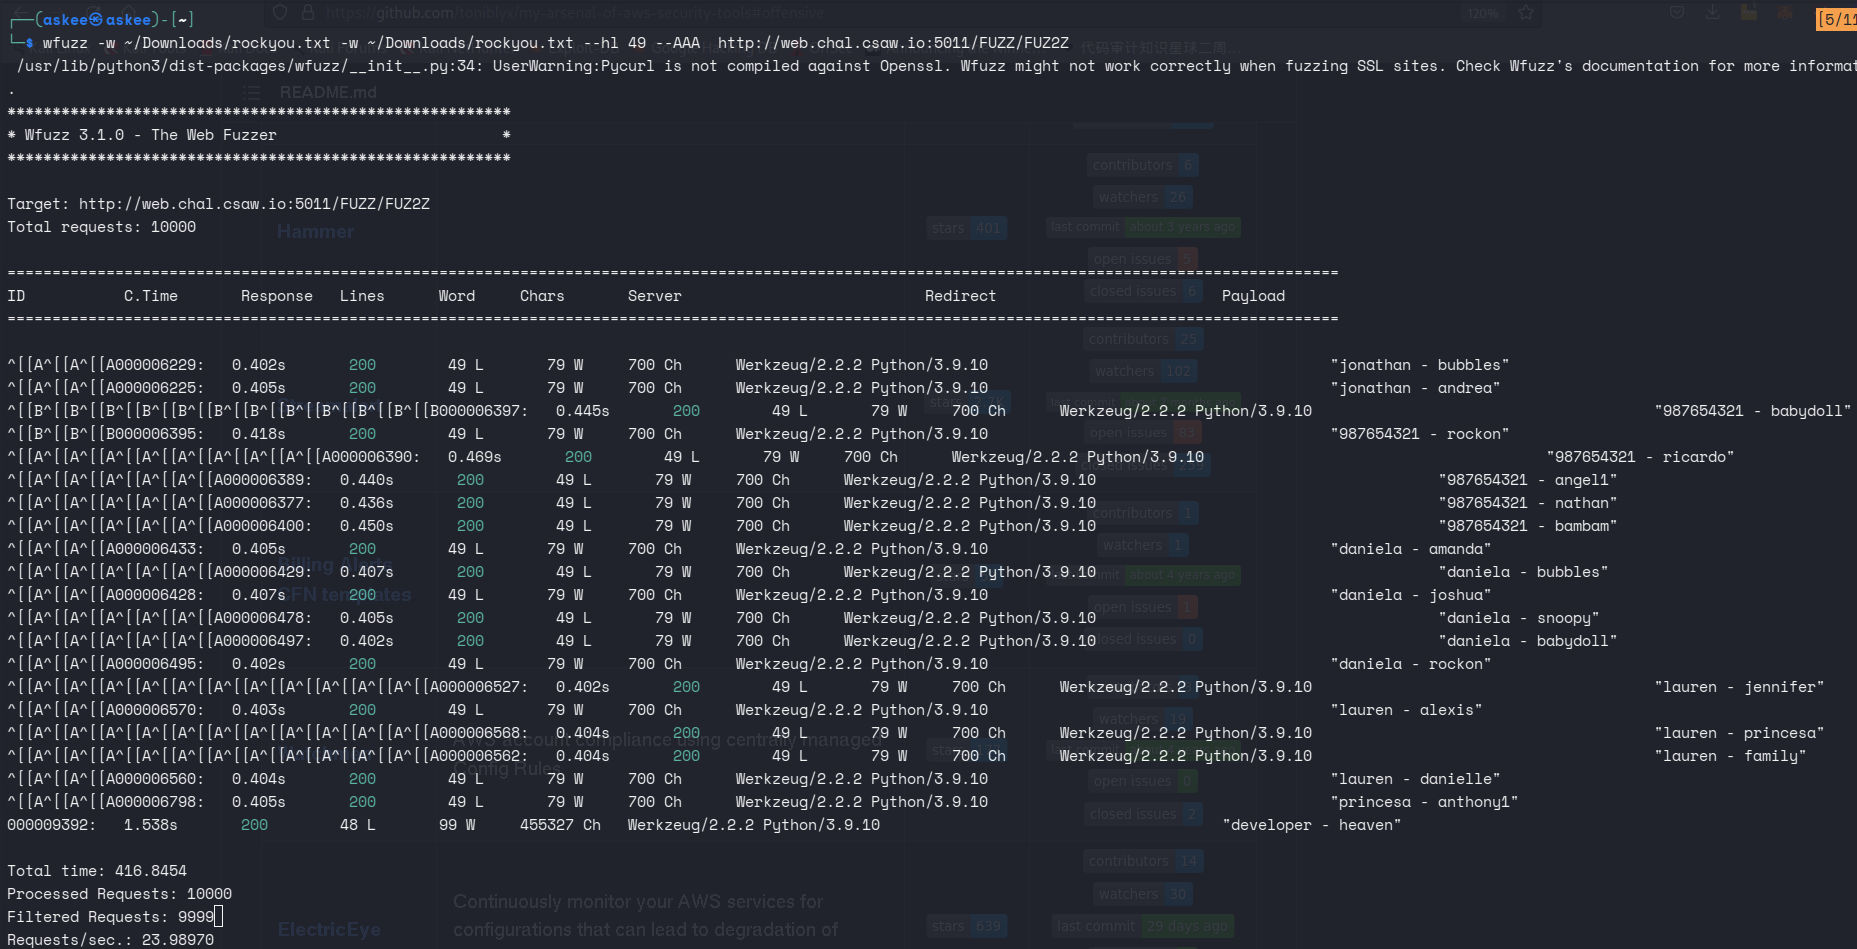The image size is (1857, 949).
Task: Click the 'Word' column header
Action: [457, 296]
